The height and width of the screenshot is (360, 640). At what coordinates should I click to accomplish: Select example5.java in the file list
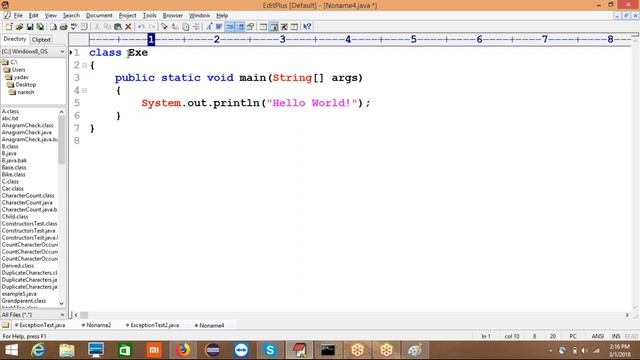[x=19, y=294]
